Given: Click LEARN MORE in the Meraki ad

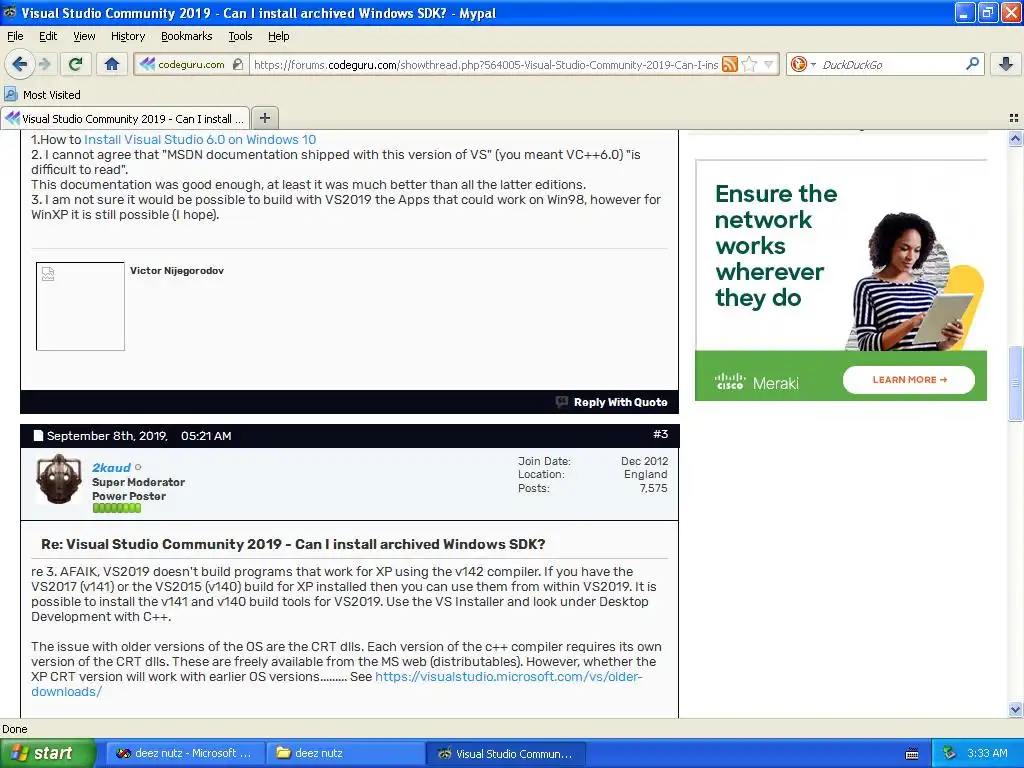Looking at the screenshot, I should pyautogui.click(x=908, y=379).
